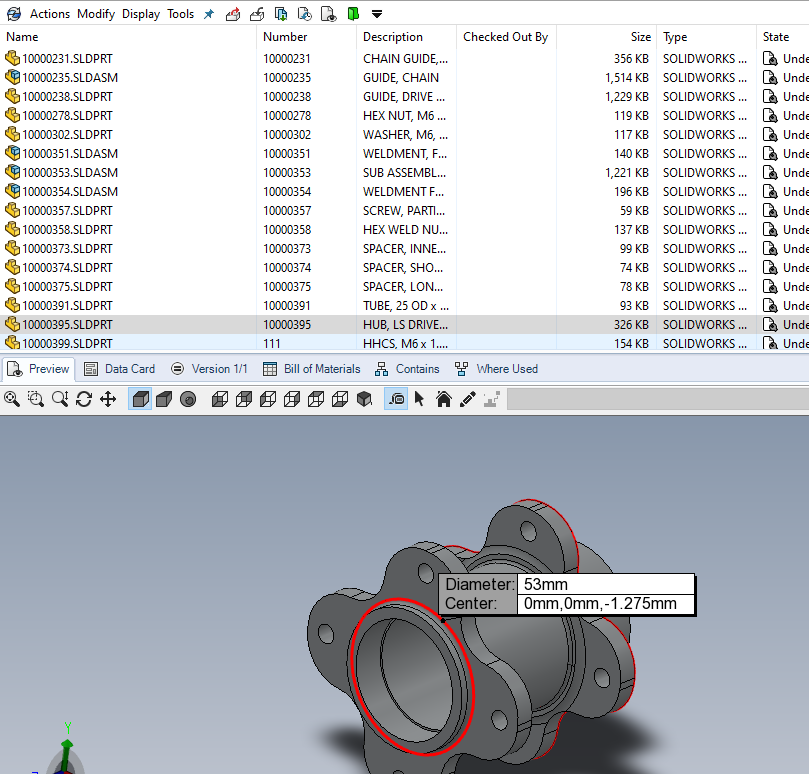The image size is (809, 774).
Task: Click the '1,514 KB' size cell
Action: (x=627, y=78)
